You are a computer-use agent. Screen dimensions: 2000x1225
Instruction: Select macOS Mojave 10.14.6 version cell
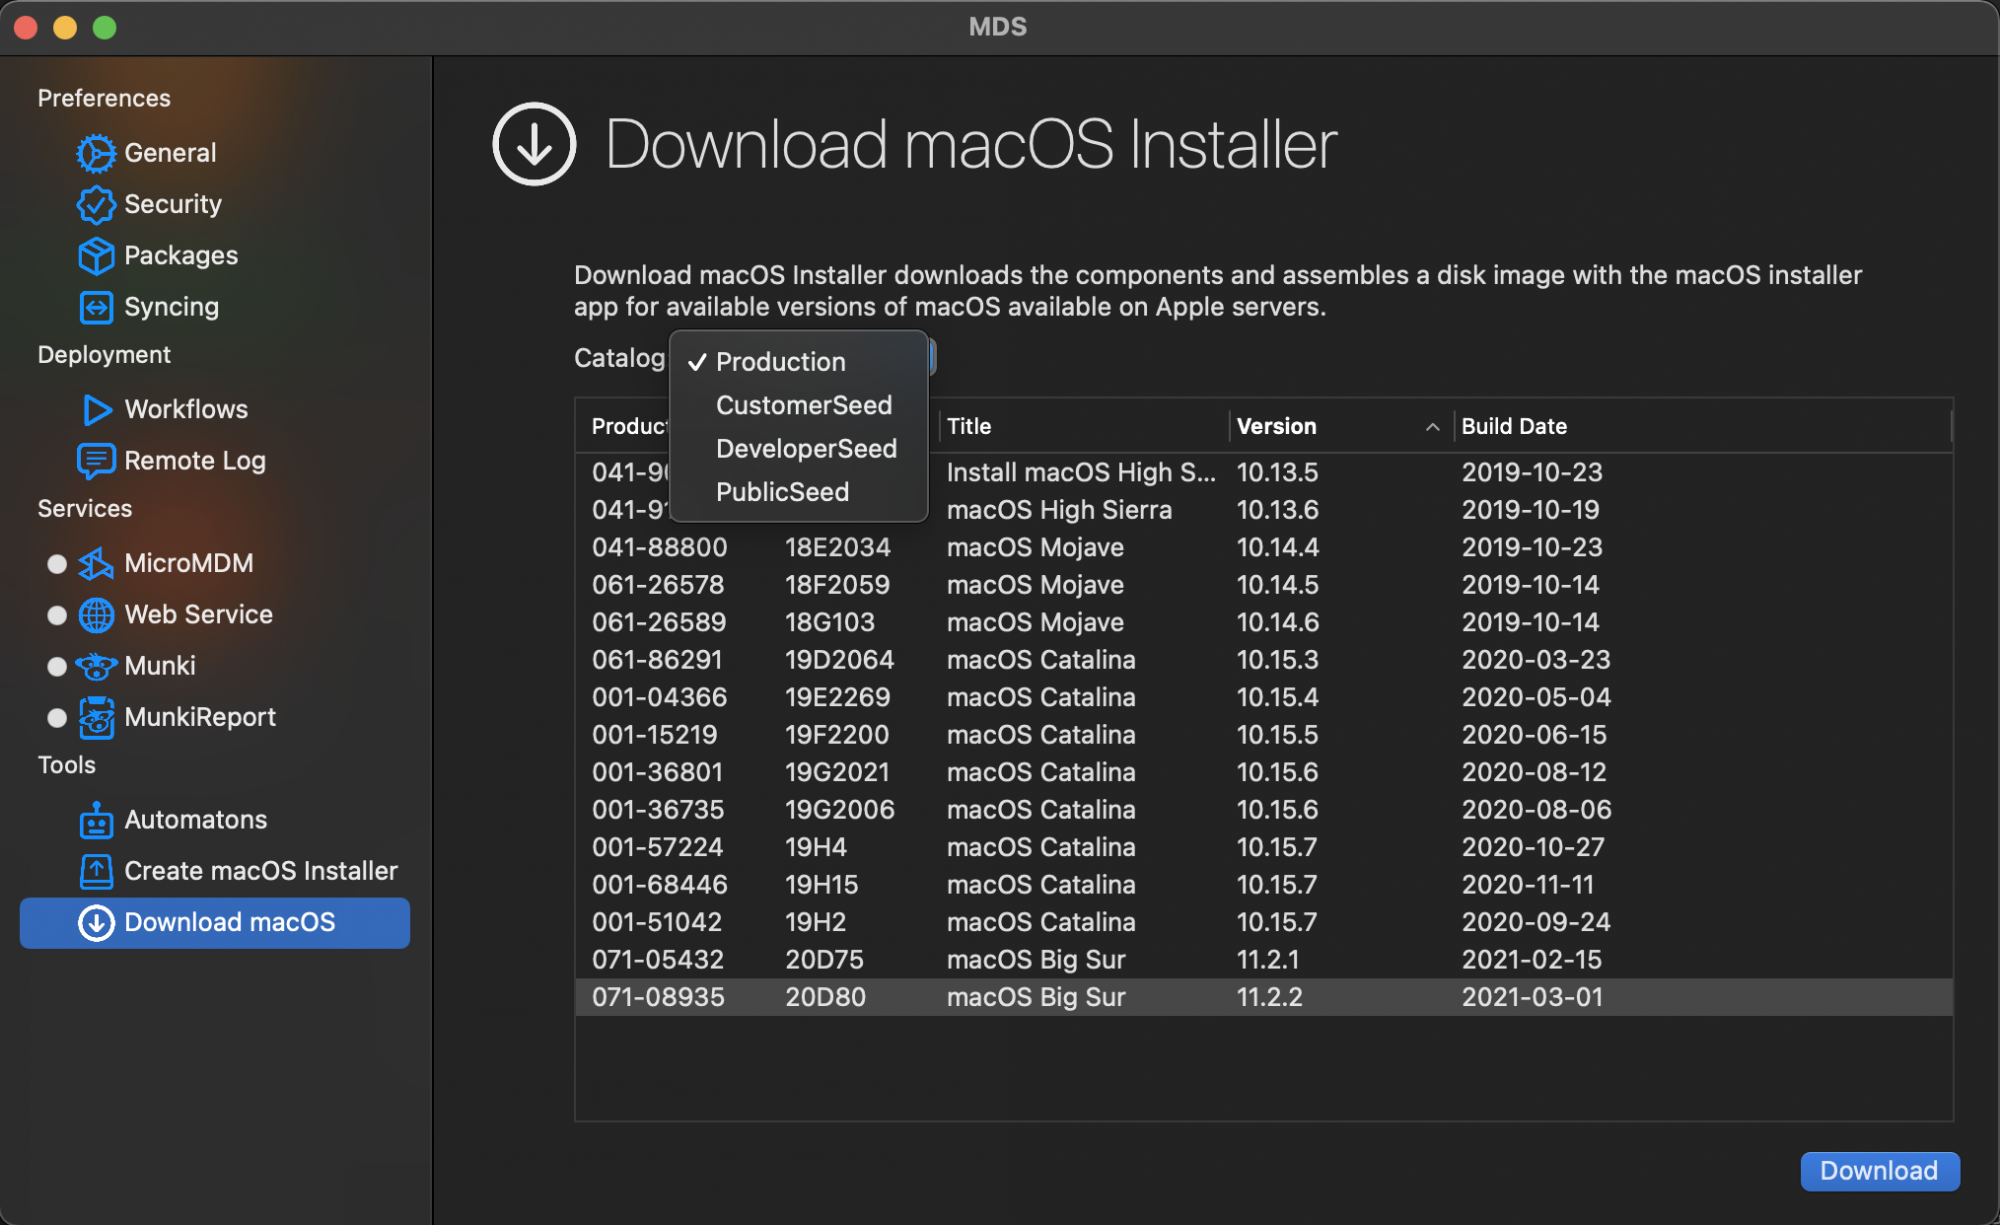coord(1277,622)
